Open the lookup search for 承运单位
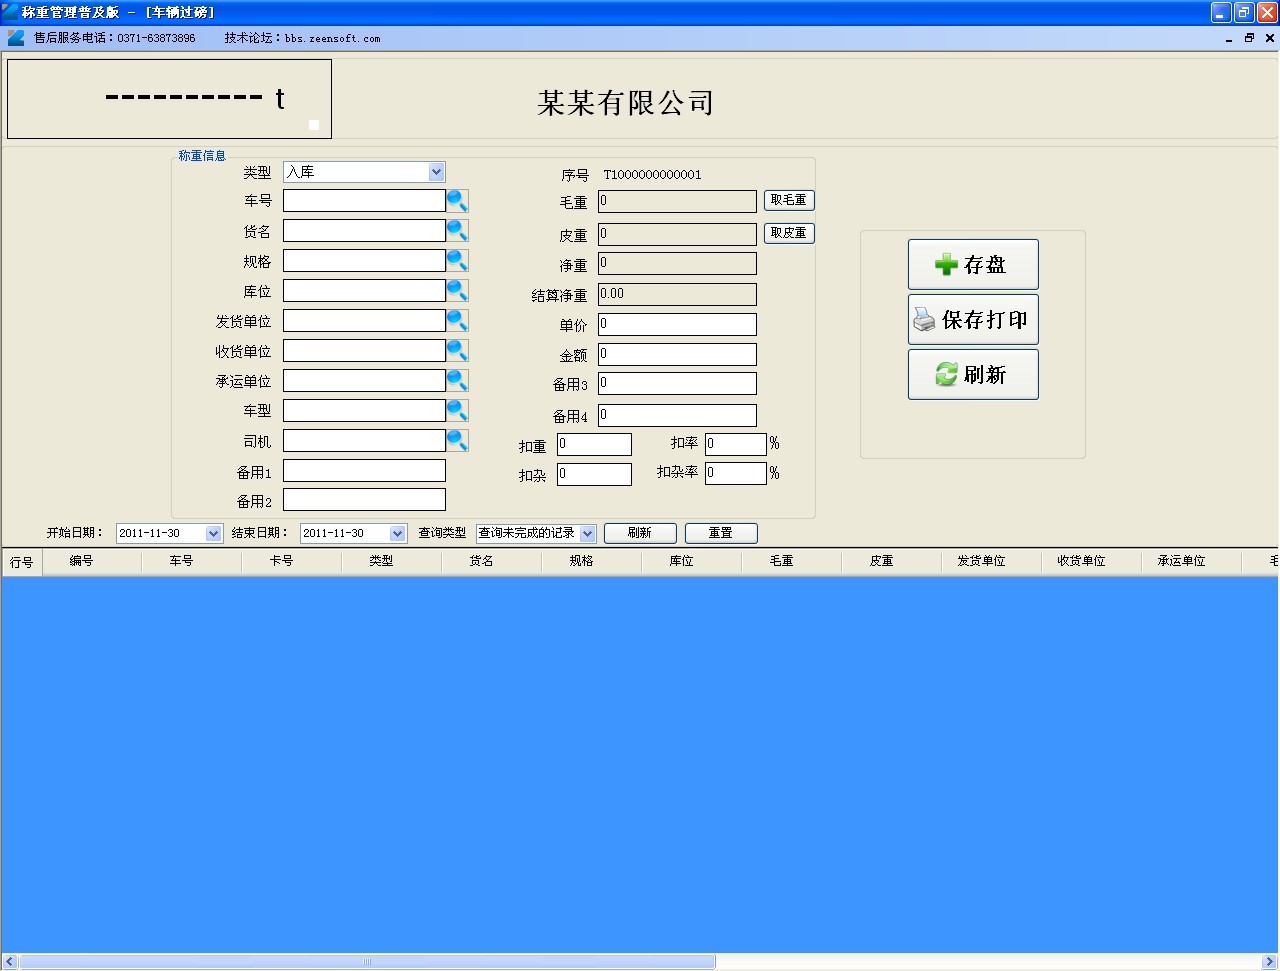 [x=457, y=381]
